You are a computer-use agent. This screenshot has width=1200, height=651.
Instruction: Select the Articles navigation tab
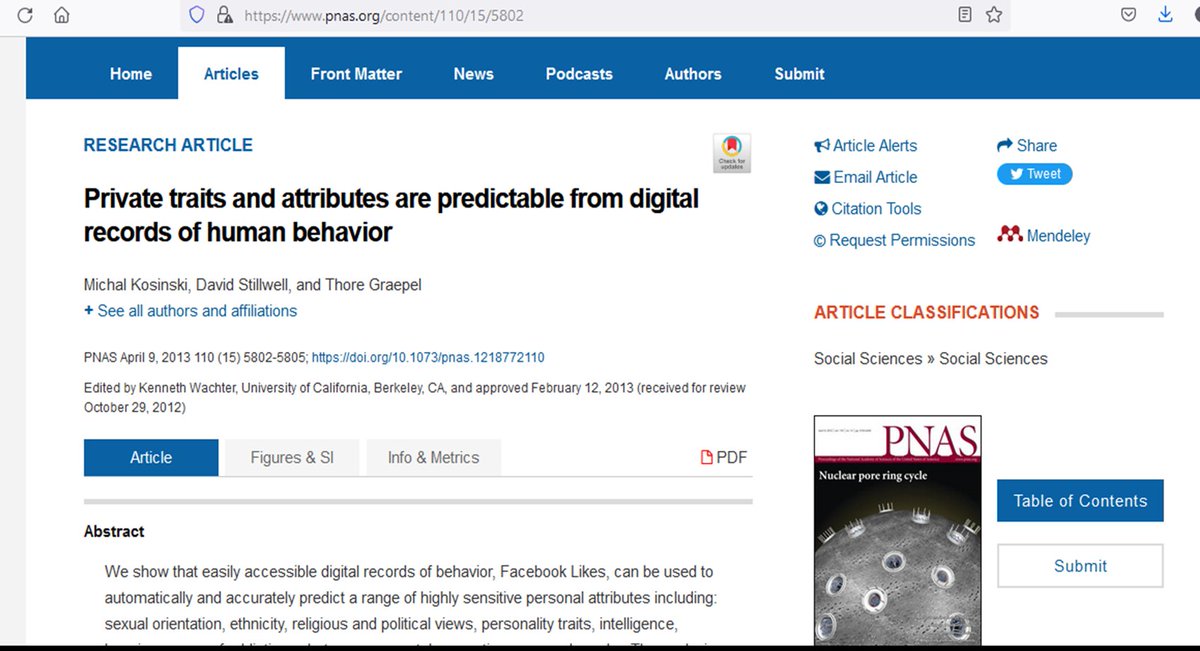[231, 73]
